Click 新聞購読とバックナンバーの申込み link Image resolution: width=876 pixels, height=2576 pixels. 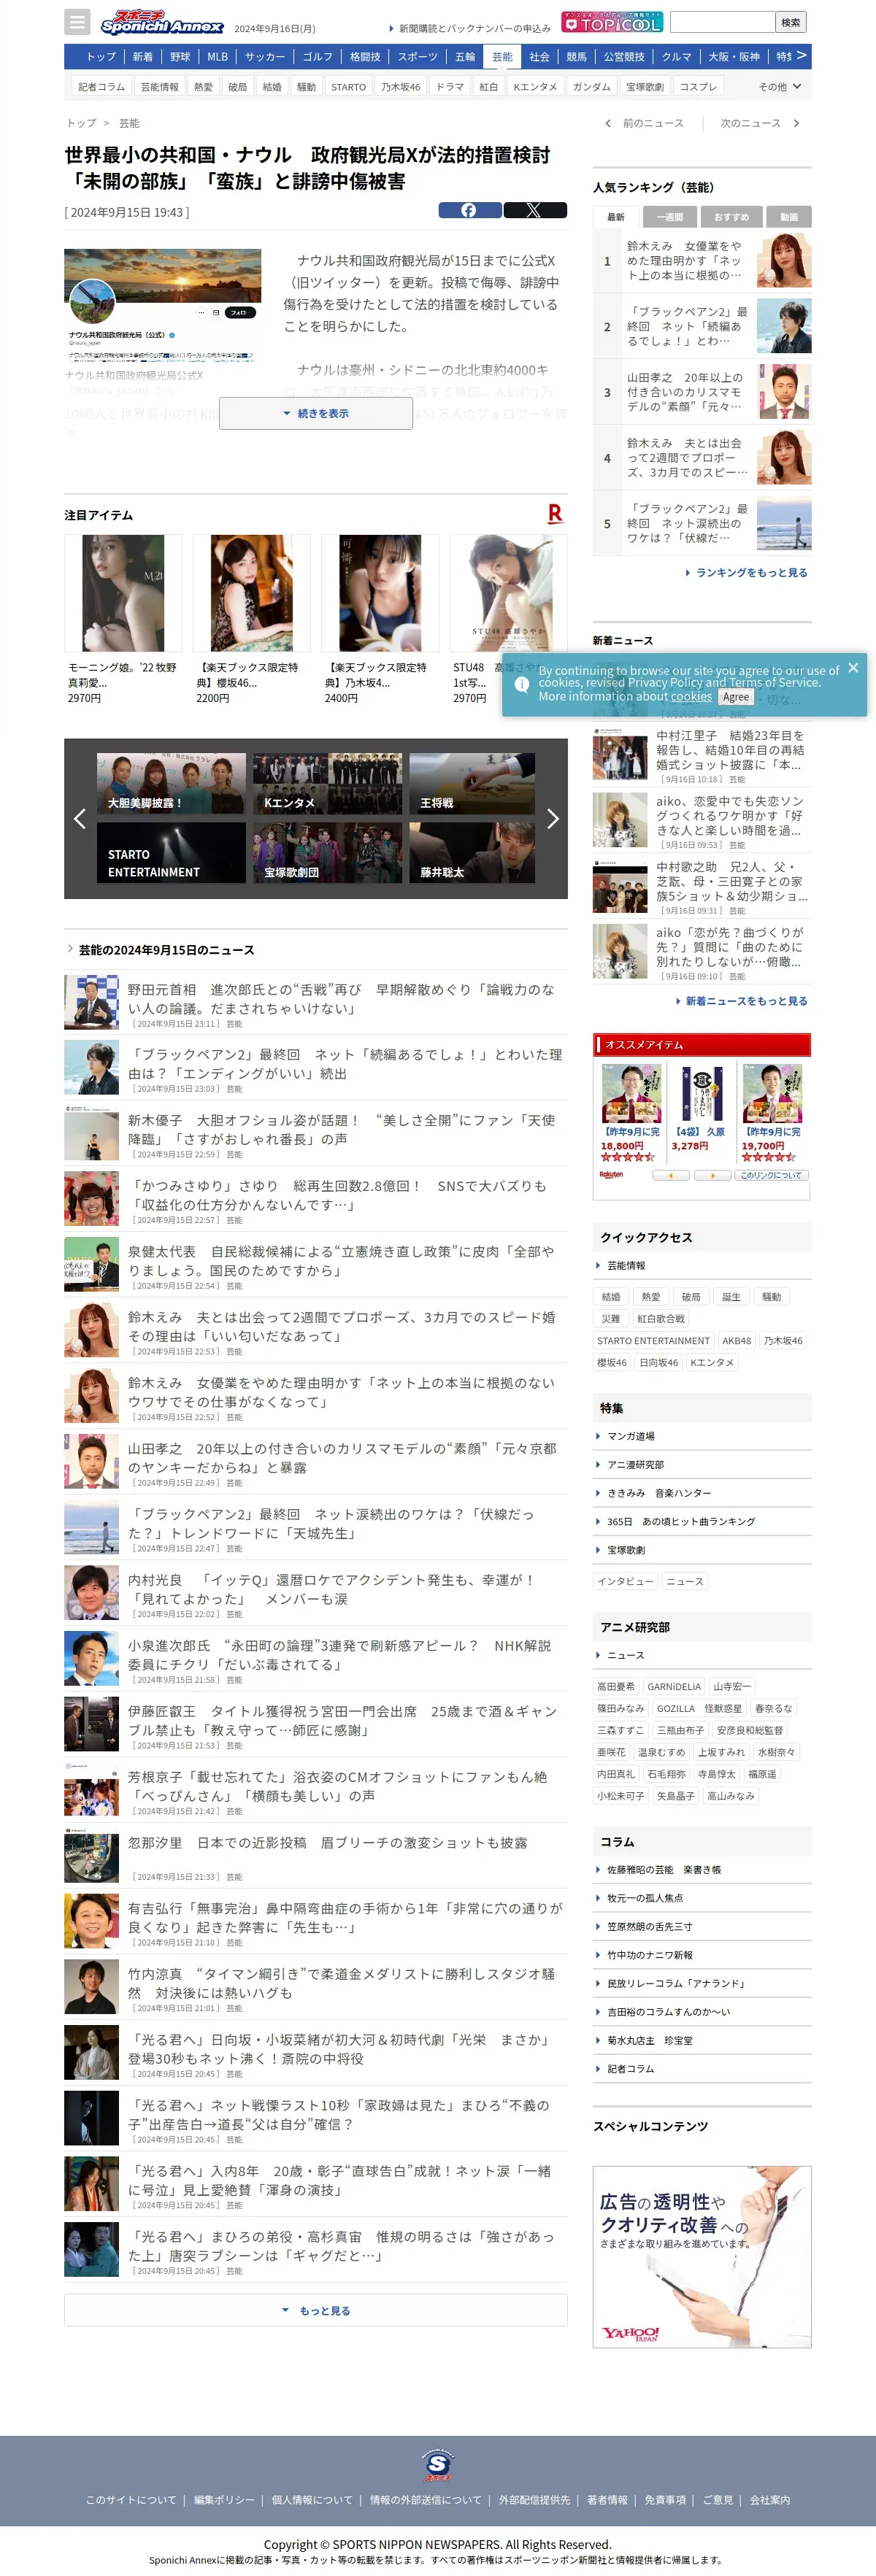pyautogui.click(x=474, y=29)
